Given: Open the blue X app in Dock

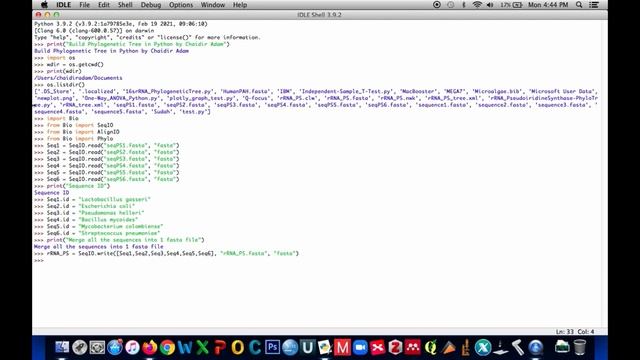Looking at the screenshot, I should click(483, 347).
